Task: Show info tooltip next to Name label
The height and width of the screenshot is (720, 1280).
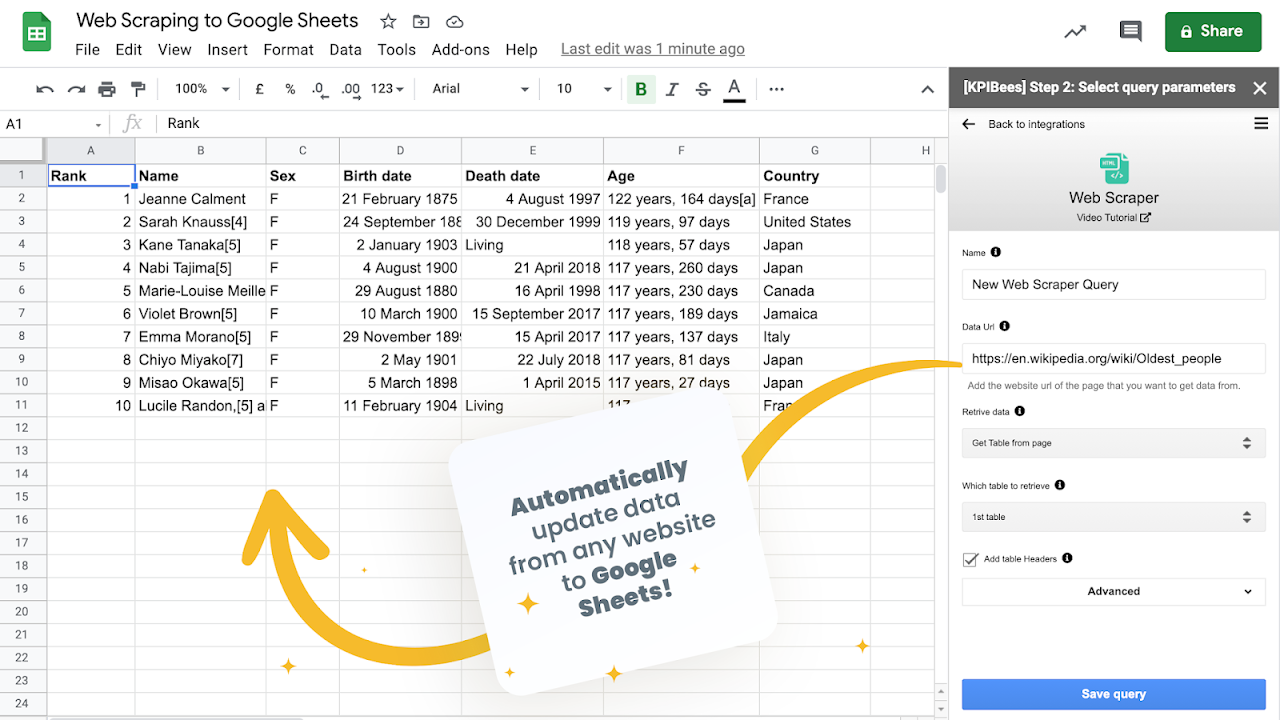Action: (995, 253)
